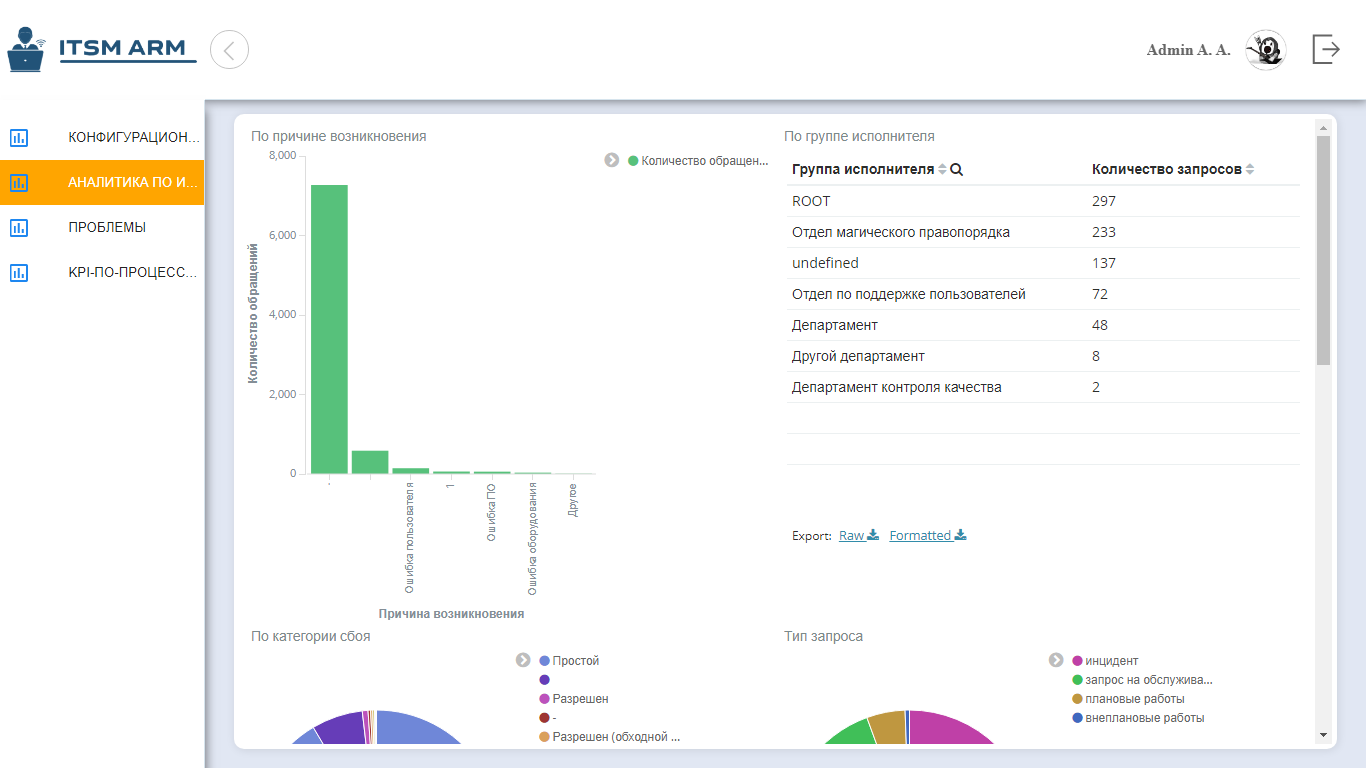Export table as Formatted
The image size is (1366, 768).
[x=928, y=535]
